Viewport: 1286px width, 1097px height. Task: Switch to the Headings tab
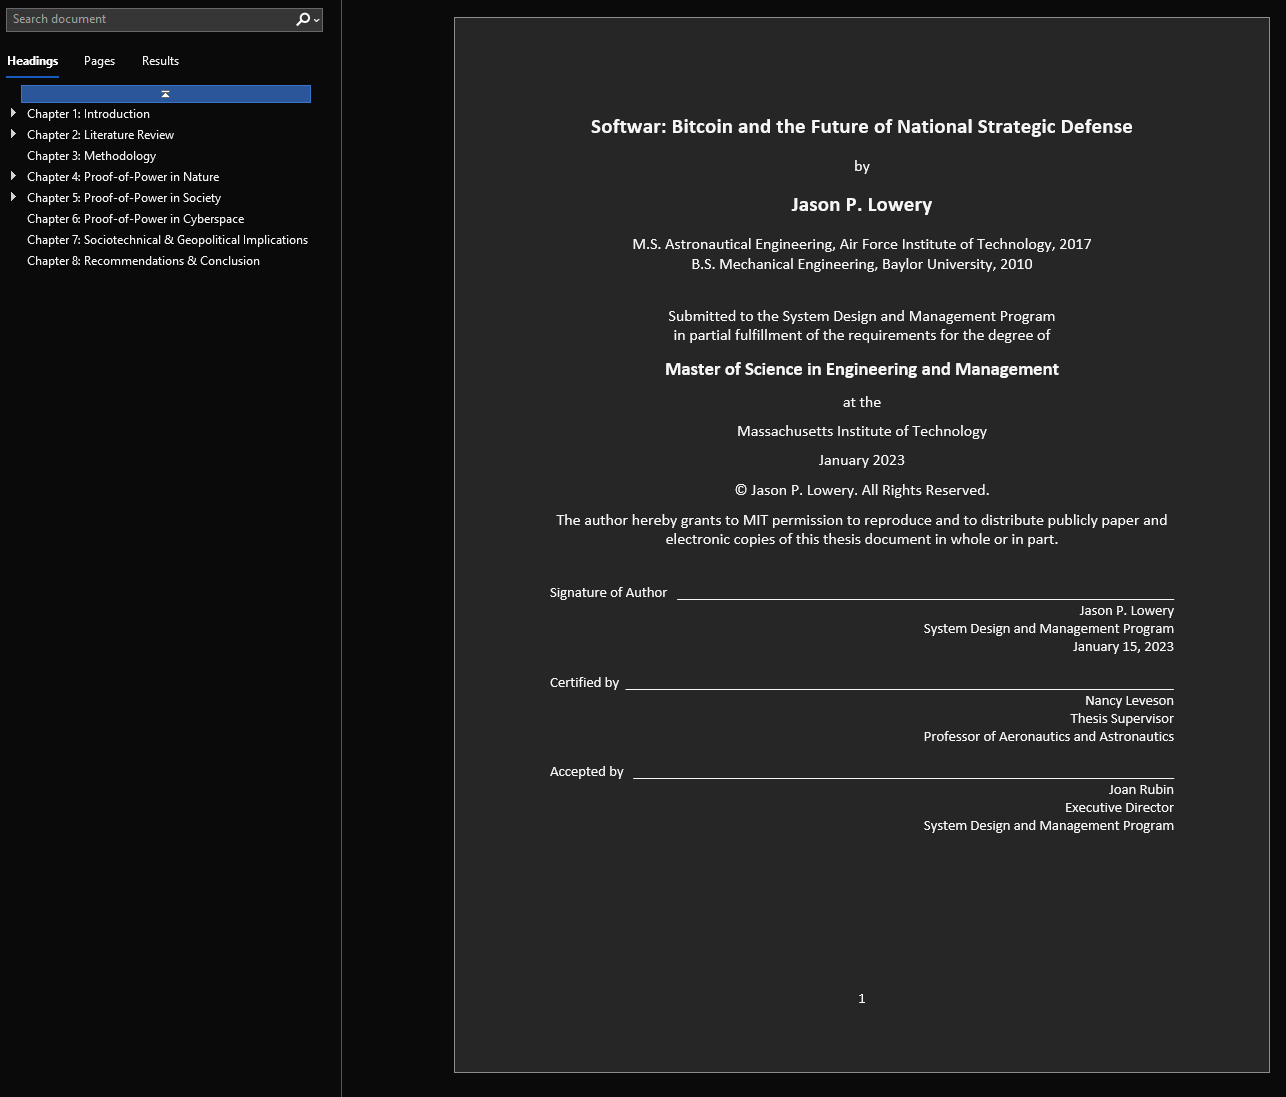33,61
